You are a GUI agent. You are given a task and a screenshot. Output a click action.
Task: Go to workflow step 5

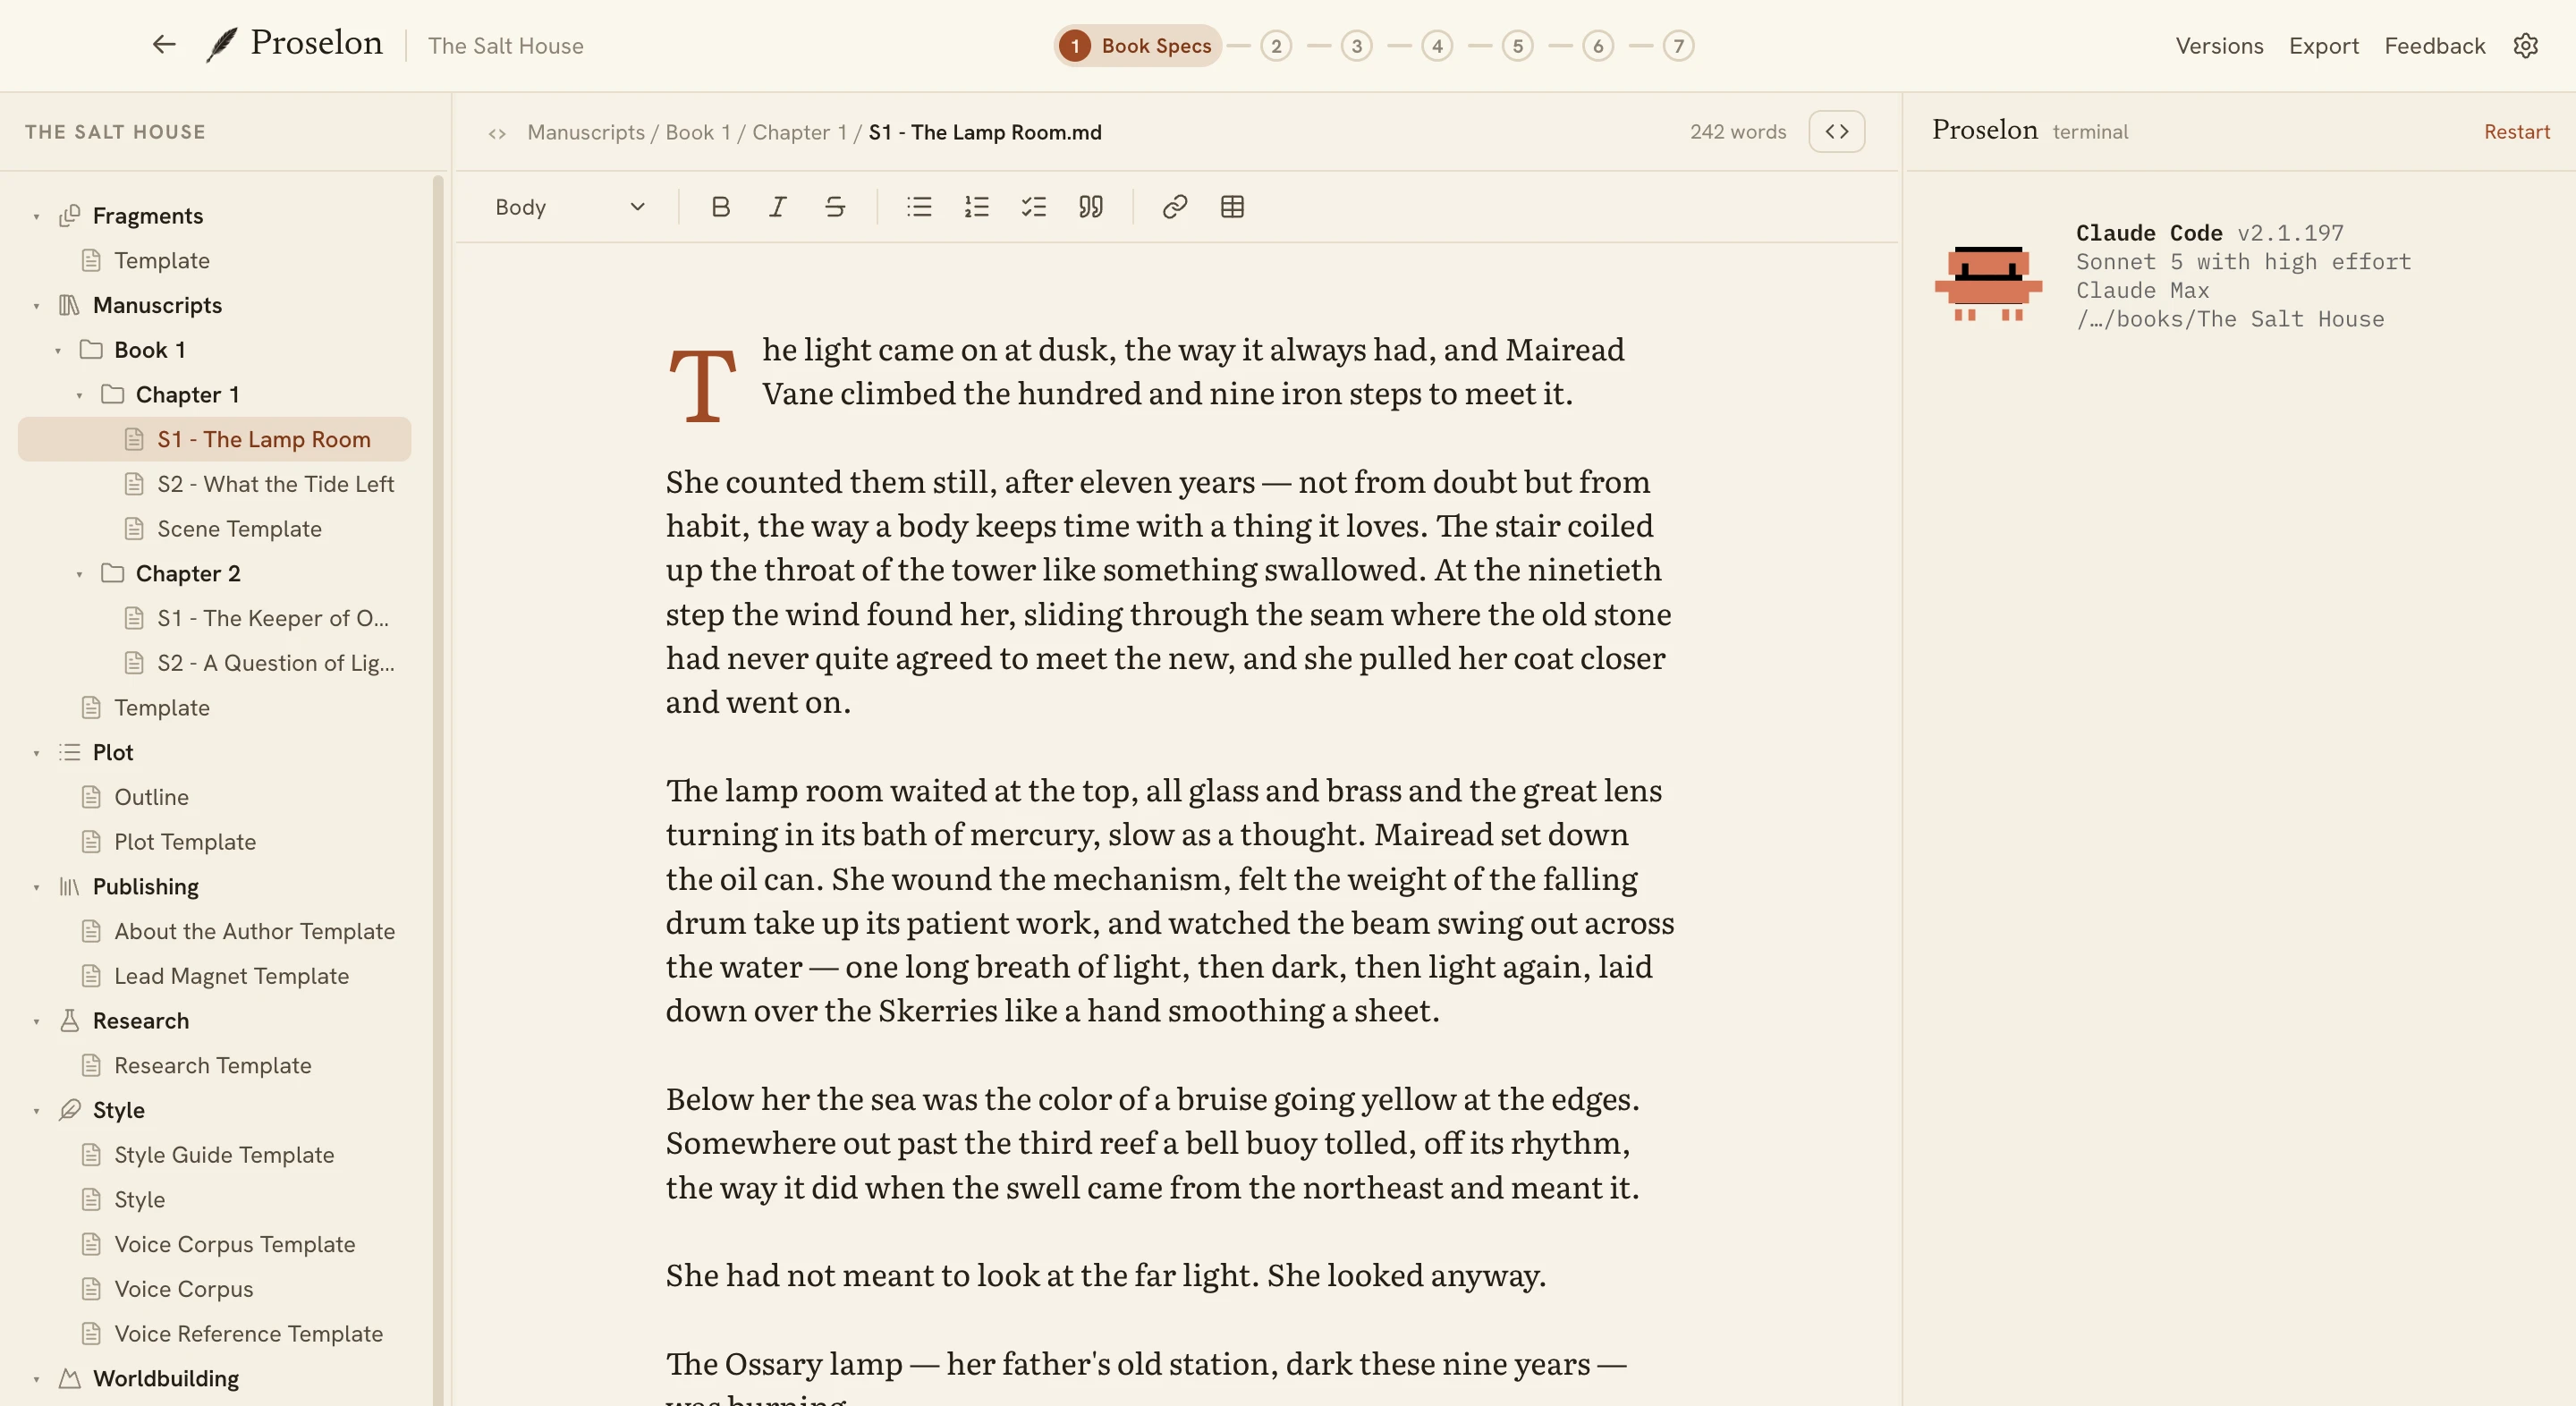click(x=1517, y=46)
